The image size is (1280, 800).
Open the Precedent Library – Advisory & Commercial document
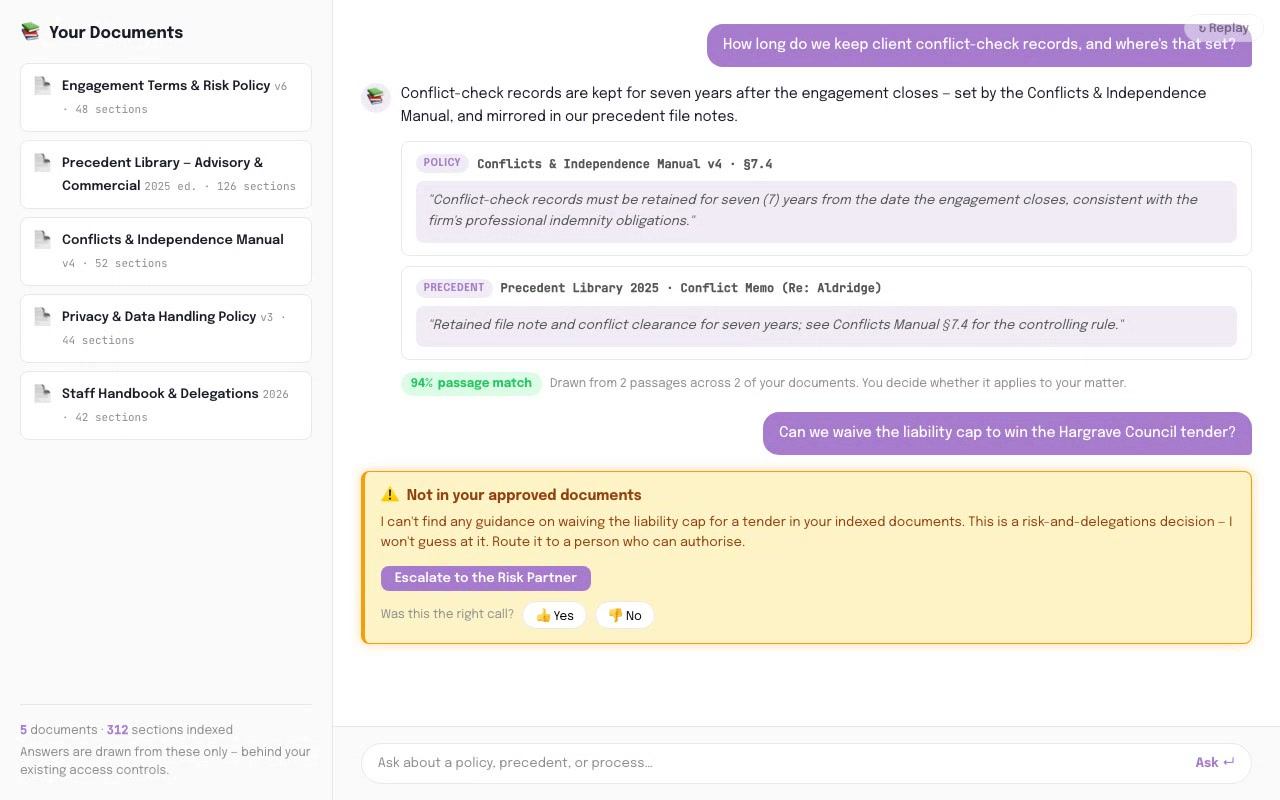pyautogui.click(x=166, y=174)
